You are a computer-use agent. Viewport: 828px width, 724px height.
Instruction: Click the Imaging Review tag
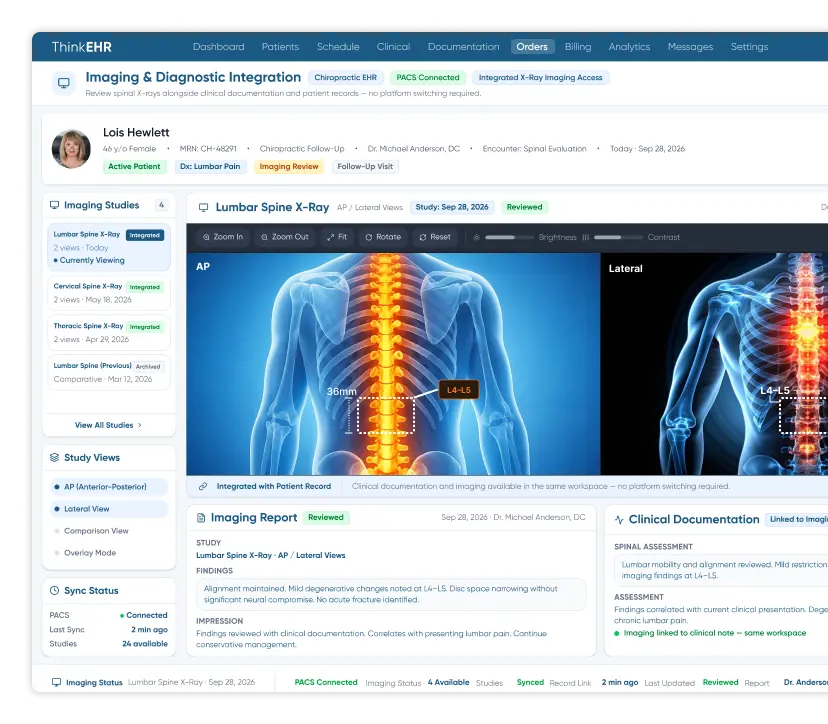pyautogui.click(x=289, y=166)
